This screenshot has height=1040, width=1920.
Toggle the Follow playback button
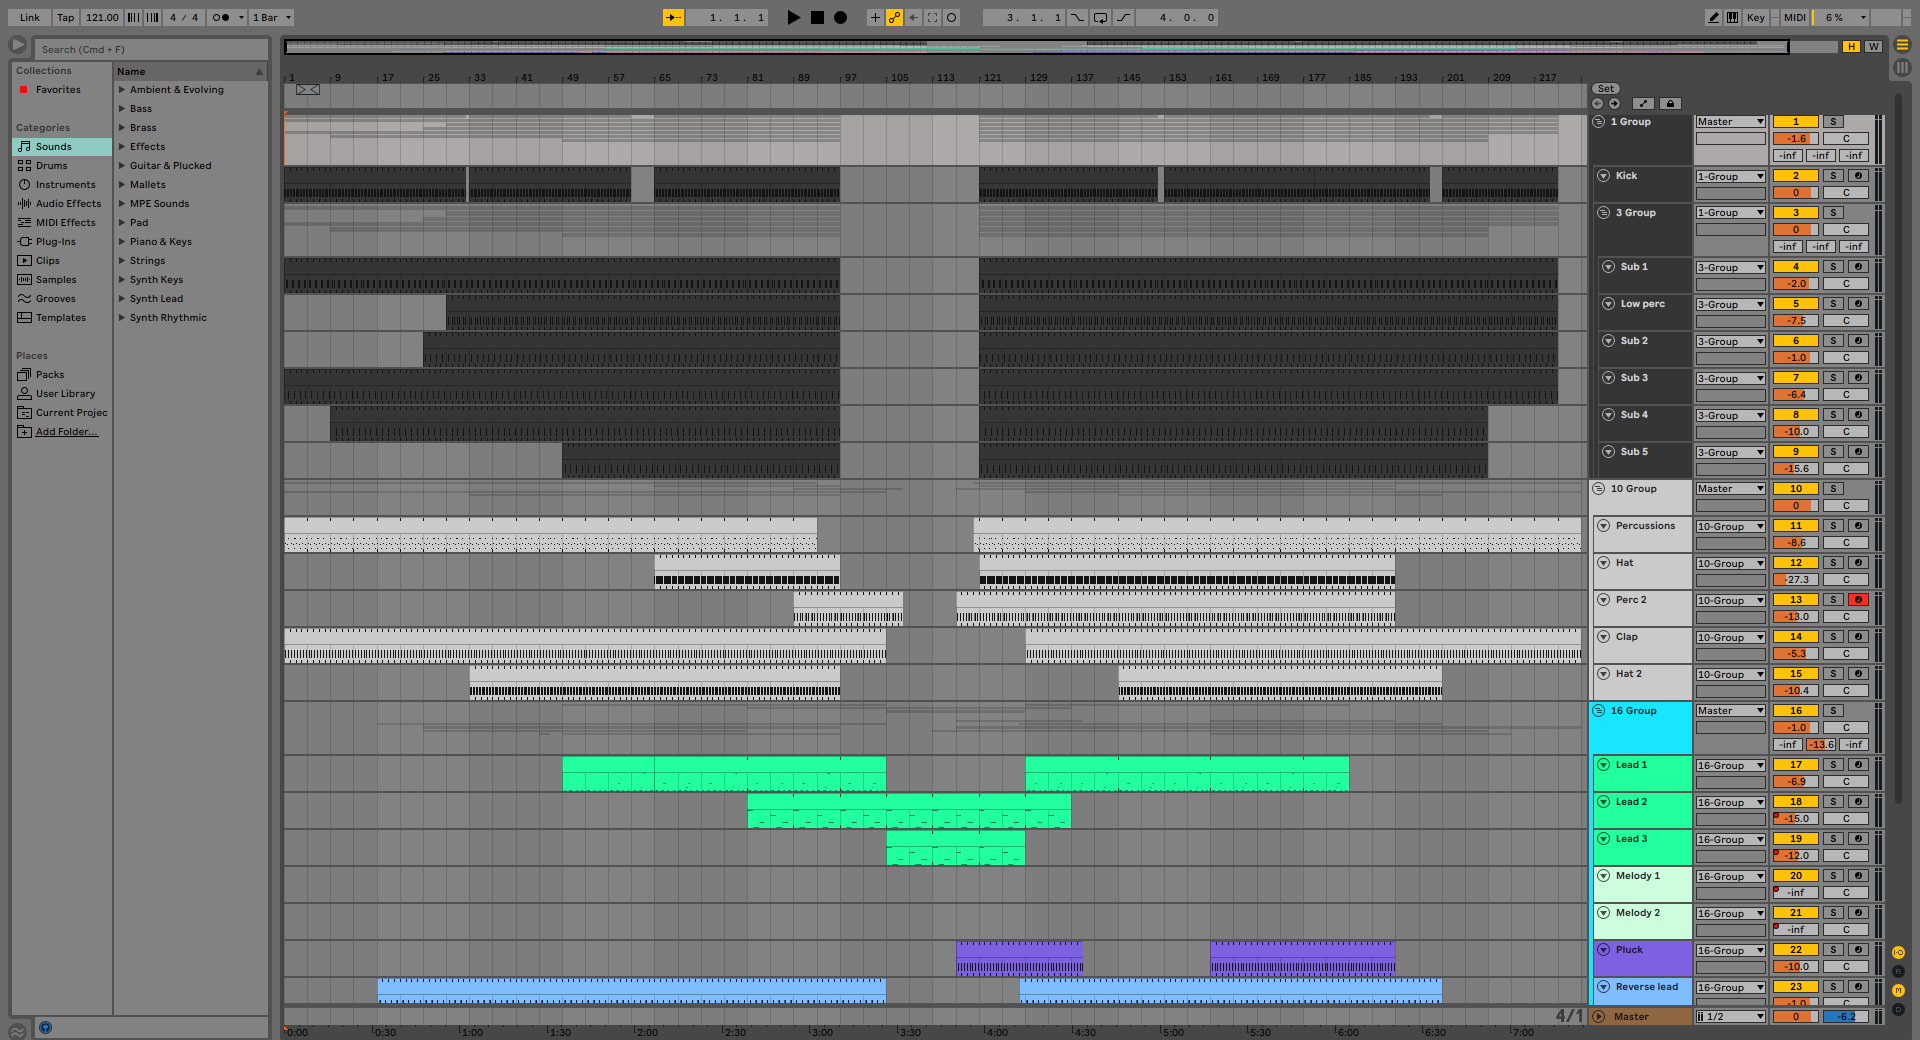674,17
